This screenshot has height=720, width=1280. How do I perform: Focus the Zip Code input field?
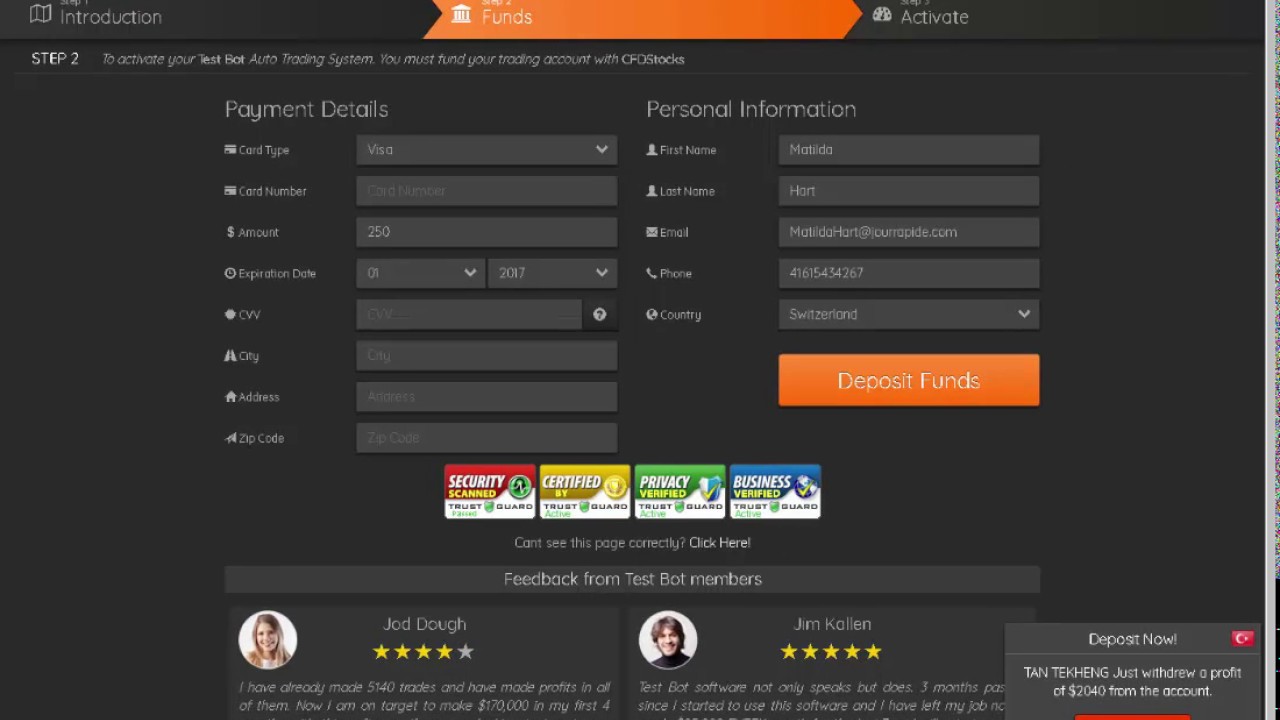[487, 438]
